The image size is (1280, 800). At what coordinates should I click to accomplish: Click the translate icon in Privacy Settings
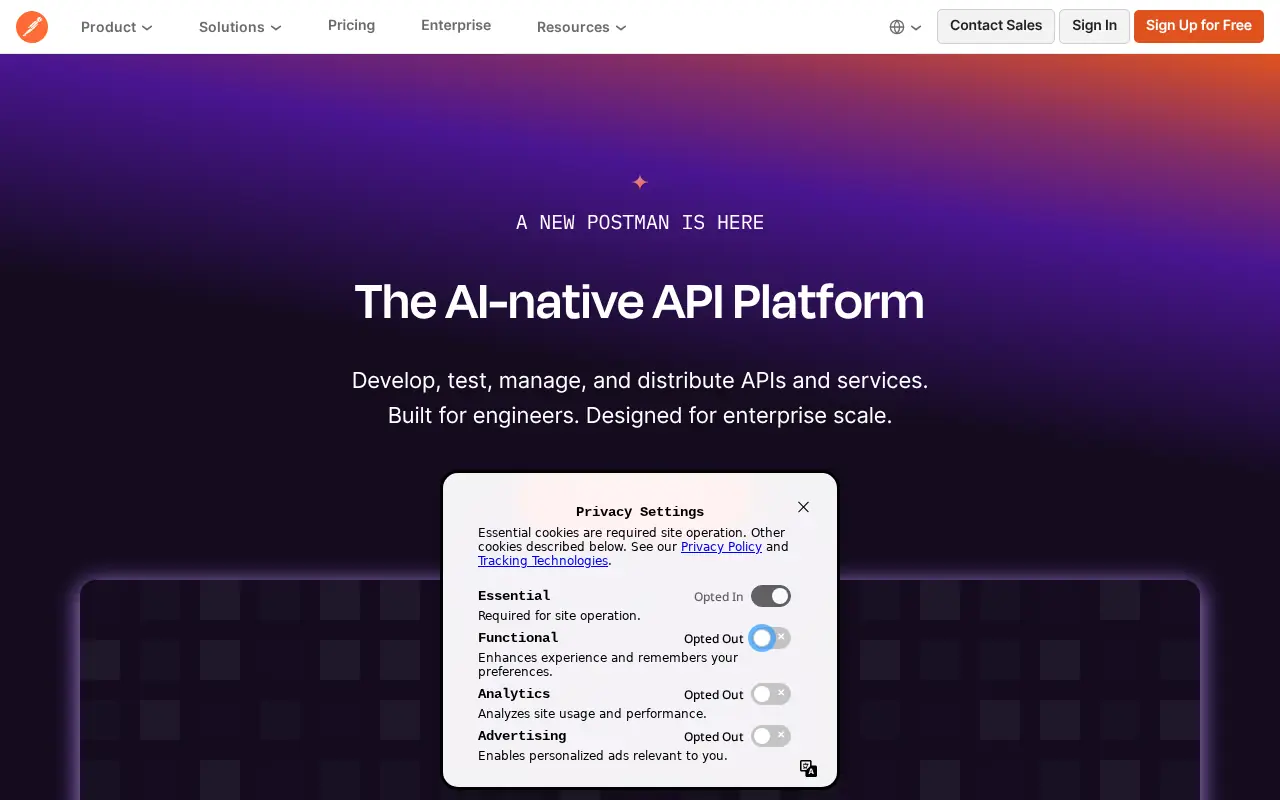point(808,768)
